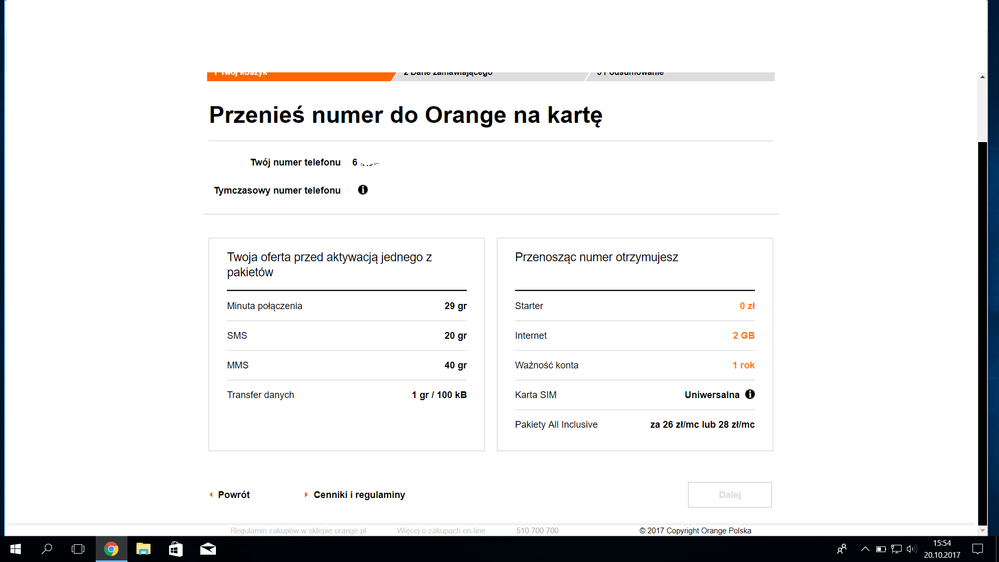Click the 1 rok validity value
Viewport: 999px width, 562px height.
(744, 365)
